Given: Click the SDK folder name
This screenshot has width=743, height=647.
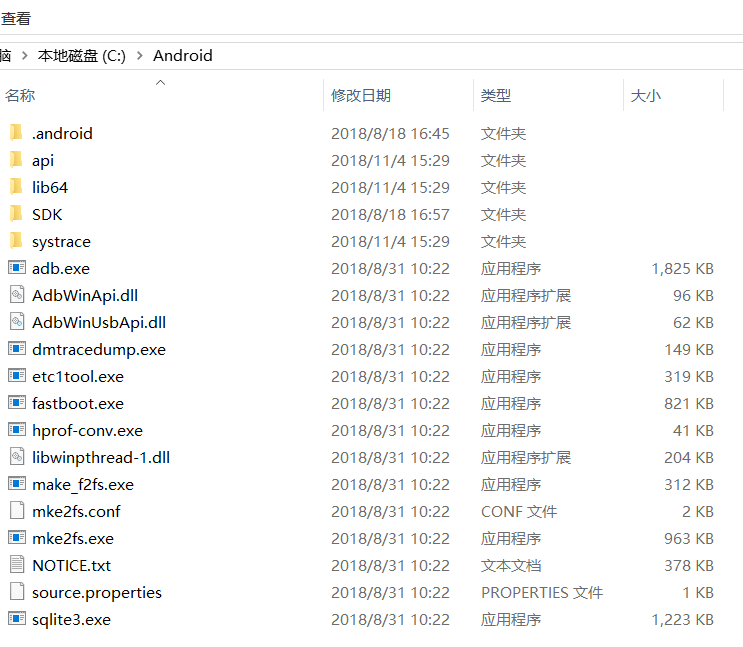Looking at the screenshot, I should pyautogui.click(x=47, y=215).
